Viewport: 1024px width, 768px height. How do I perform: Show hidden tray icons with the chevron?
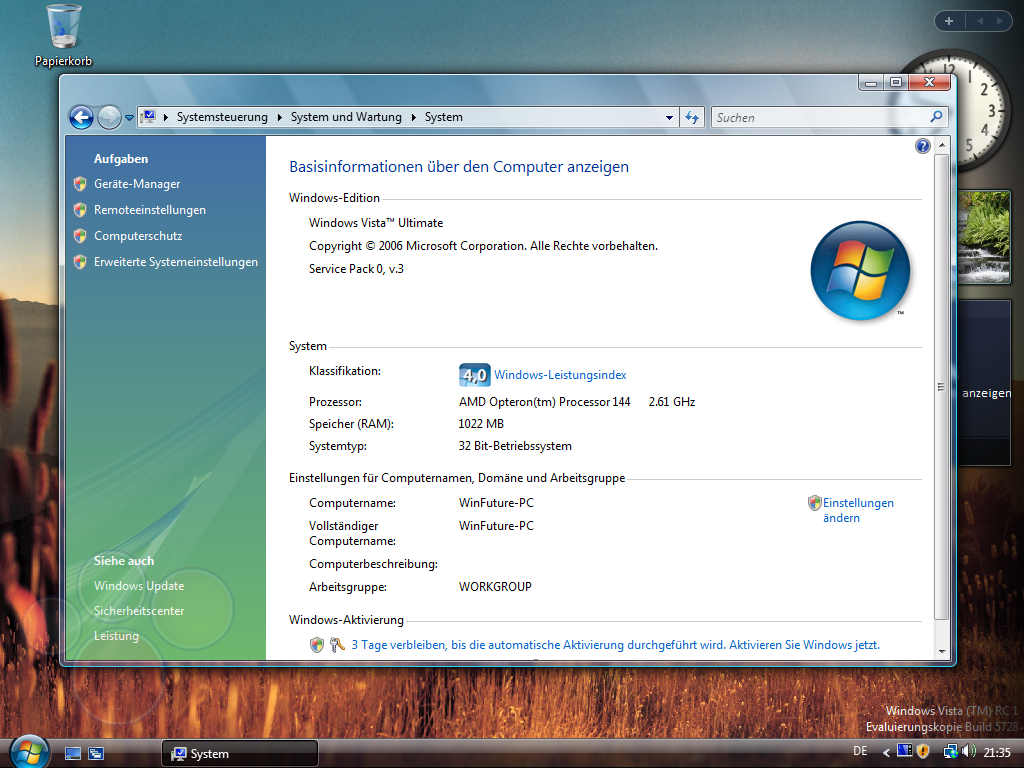(886, 752)
